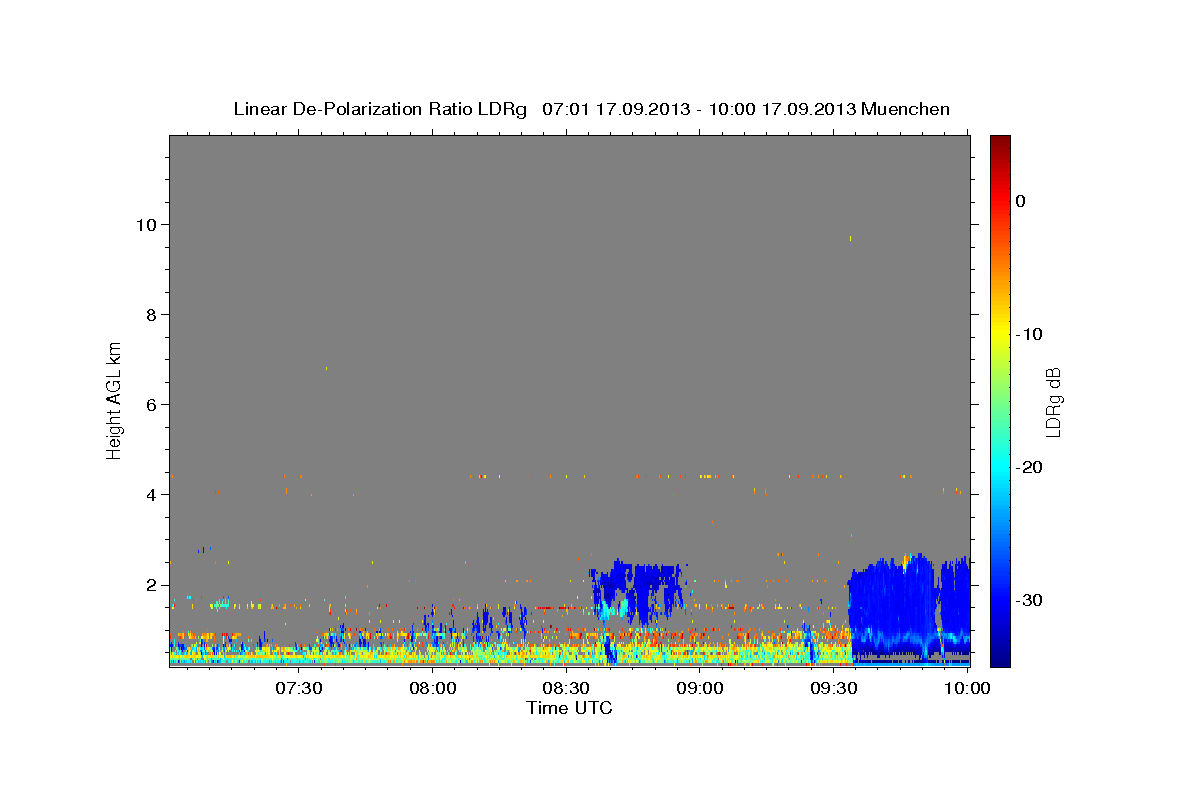Click the 09:30 time tick label

click(x=834, y=689)
